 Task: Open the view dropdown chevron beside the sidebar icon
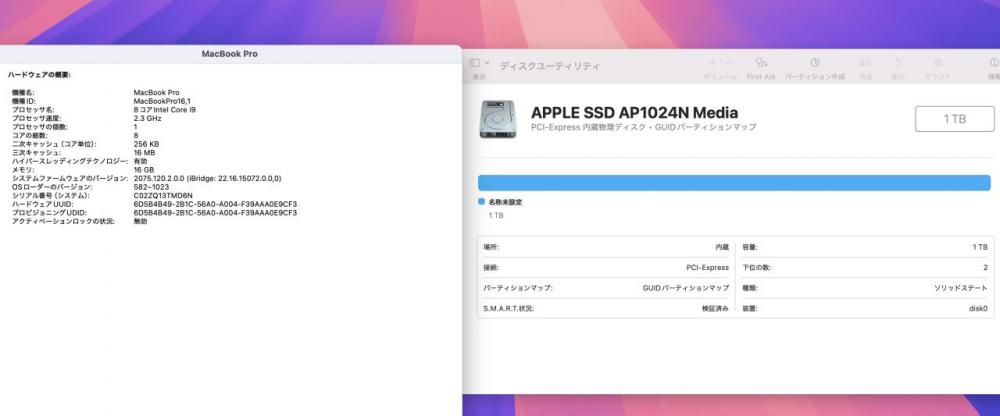(x=487, y=63)
